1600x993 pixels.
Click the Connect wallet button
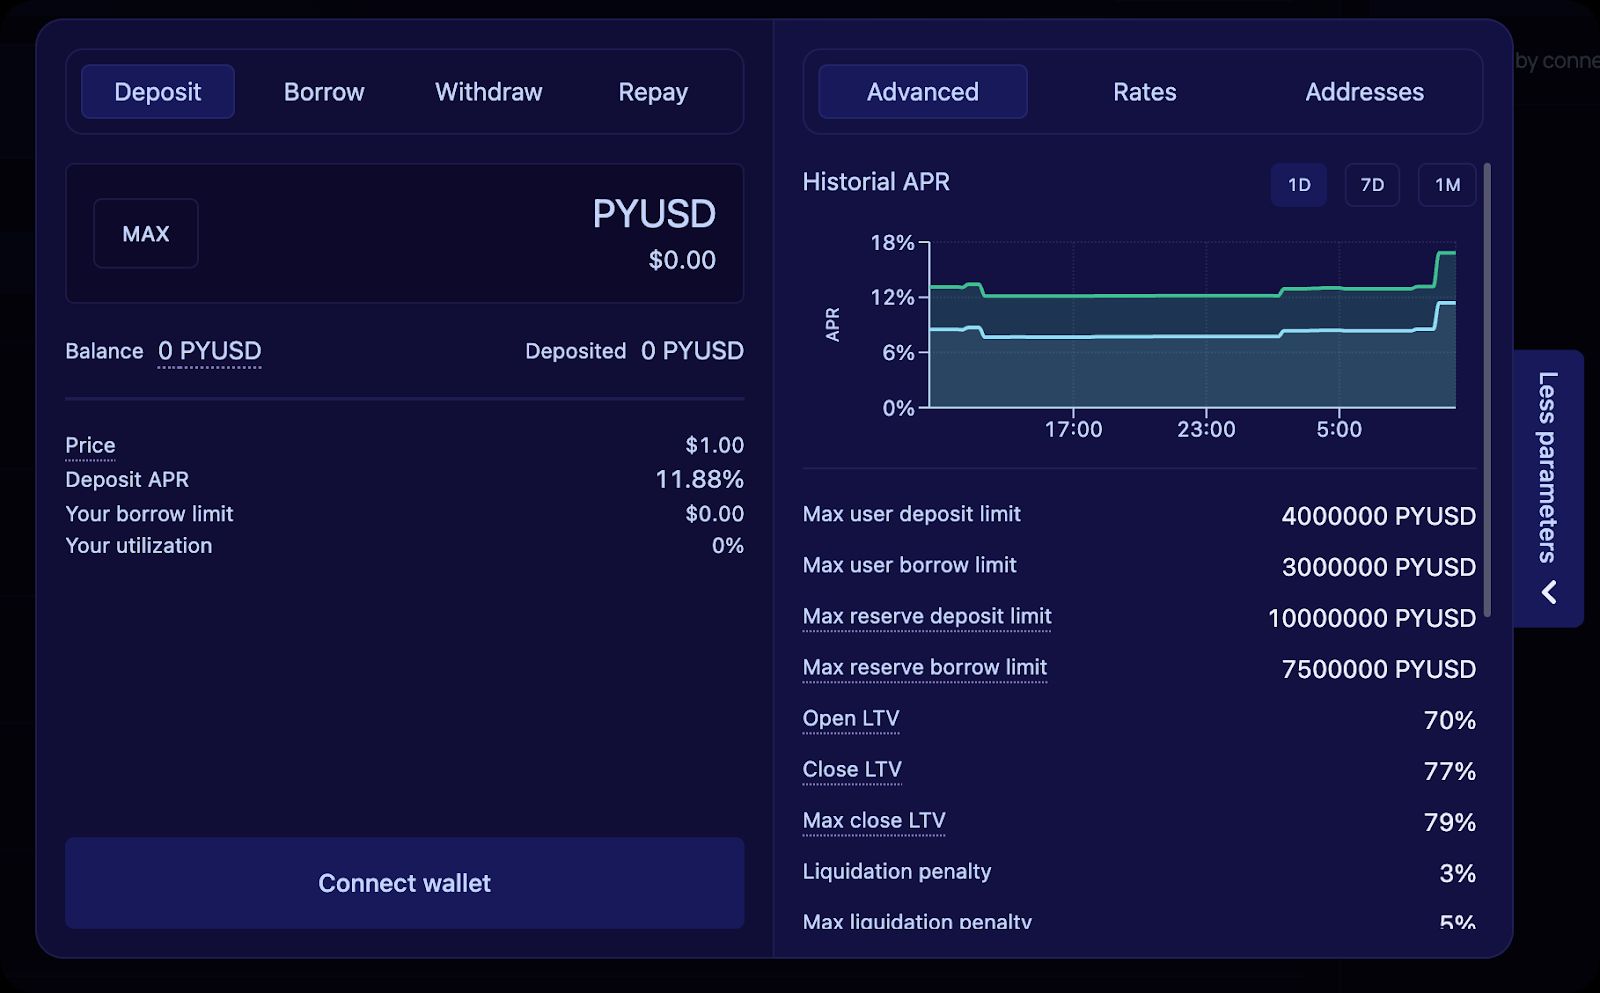tap(404, 883)
